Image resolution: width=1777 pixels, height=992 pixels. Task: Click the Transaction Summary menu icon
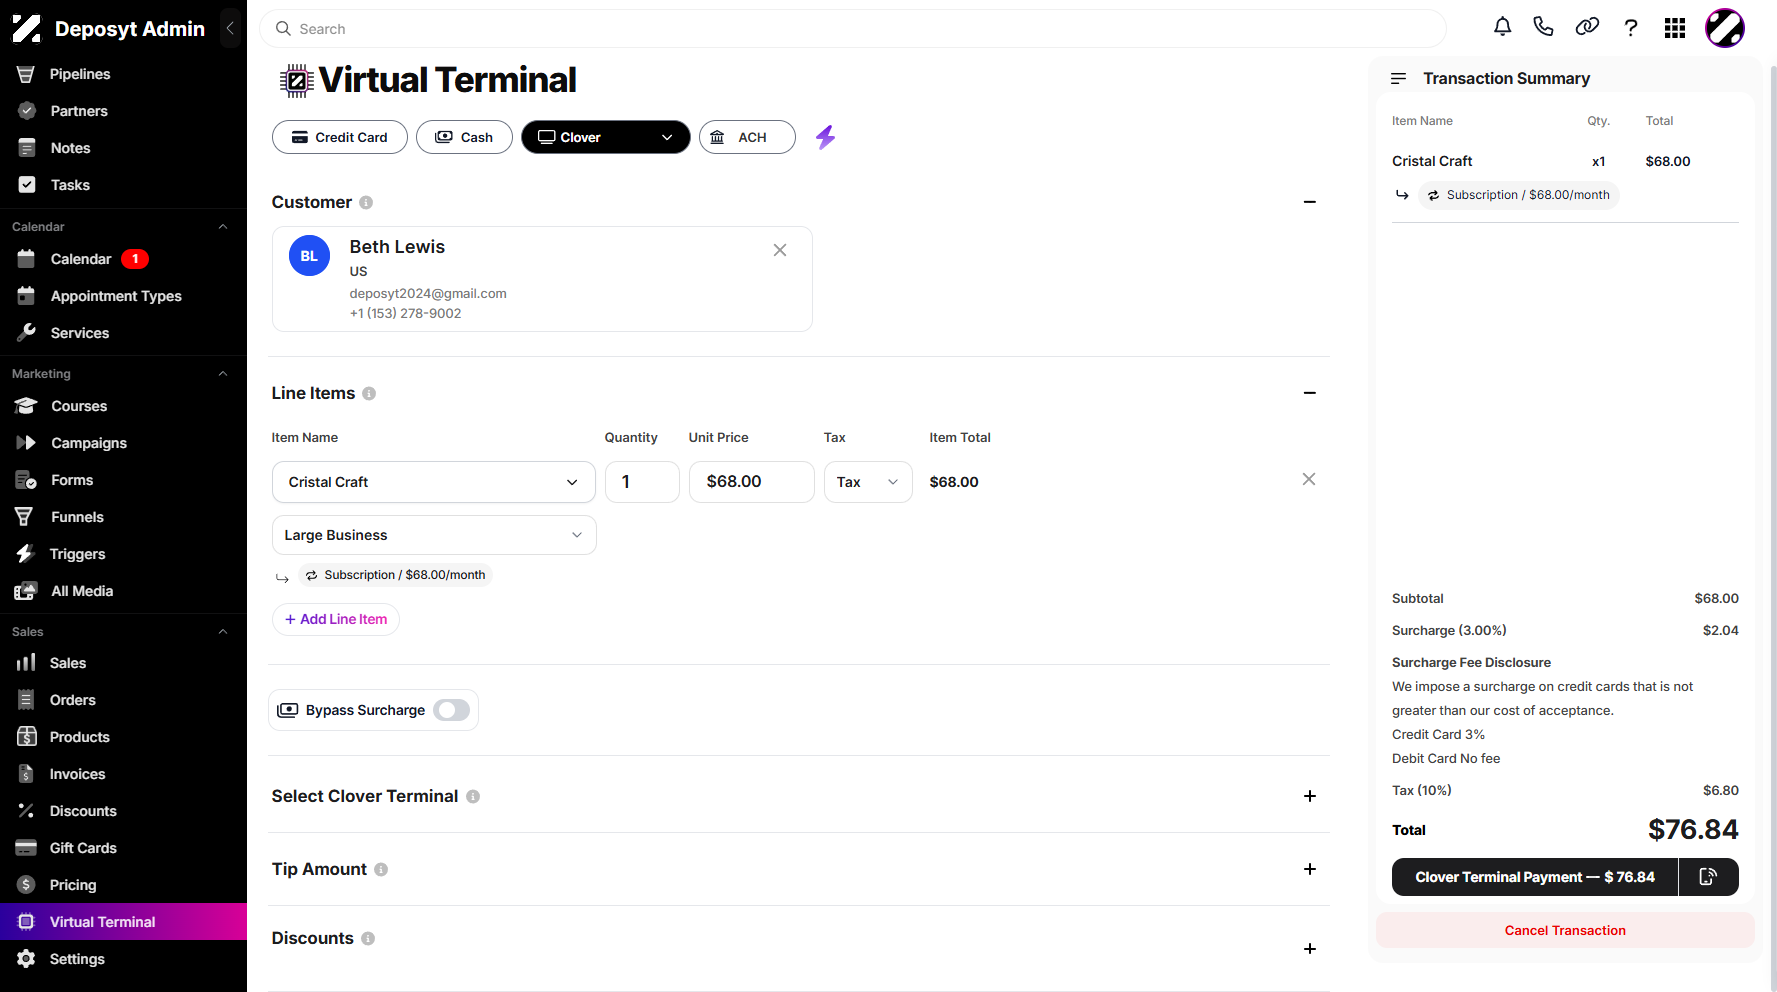pyautogui.click(x=1398, y=78)
